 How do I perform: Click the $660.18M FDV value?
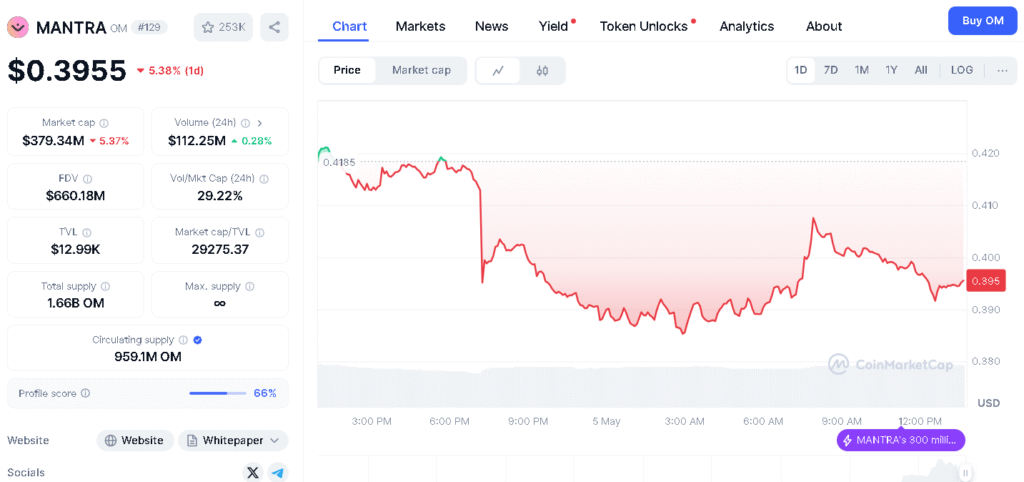[x=75, y=195]
